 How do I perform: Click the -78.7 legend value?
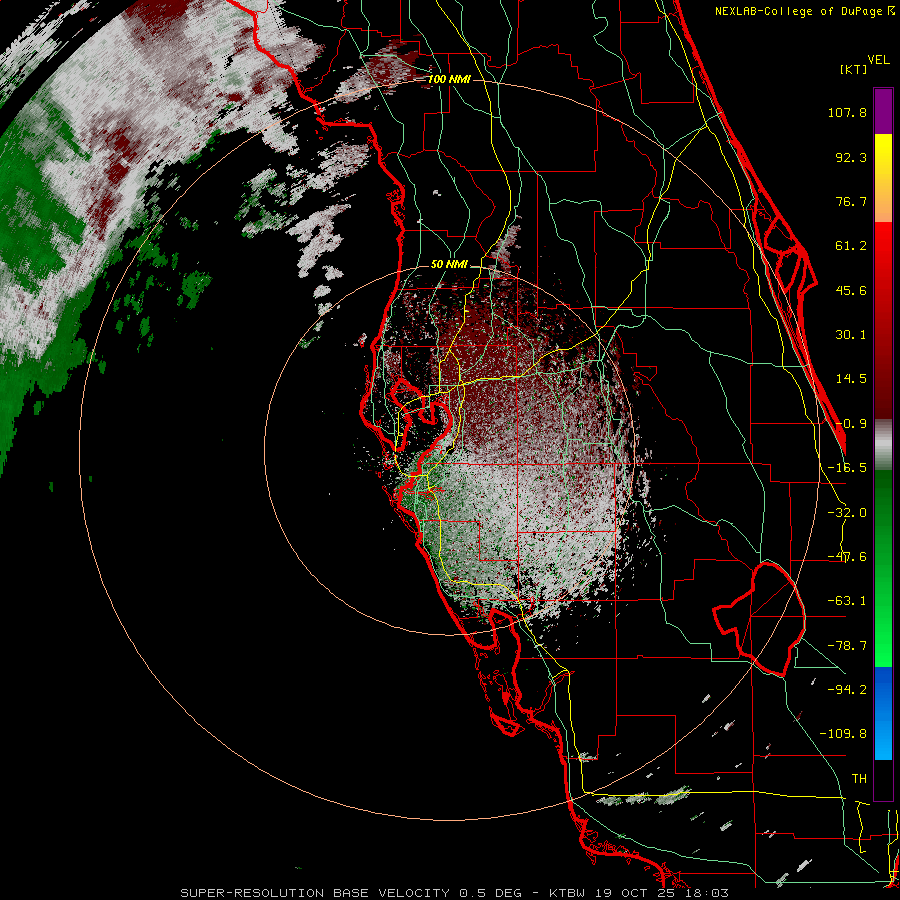pos(847,646)
